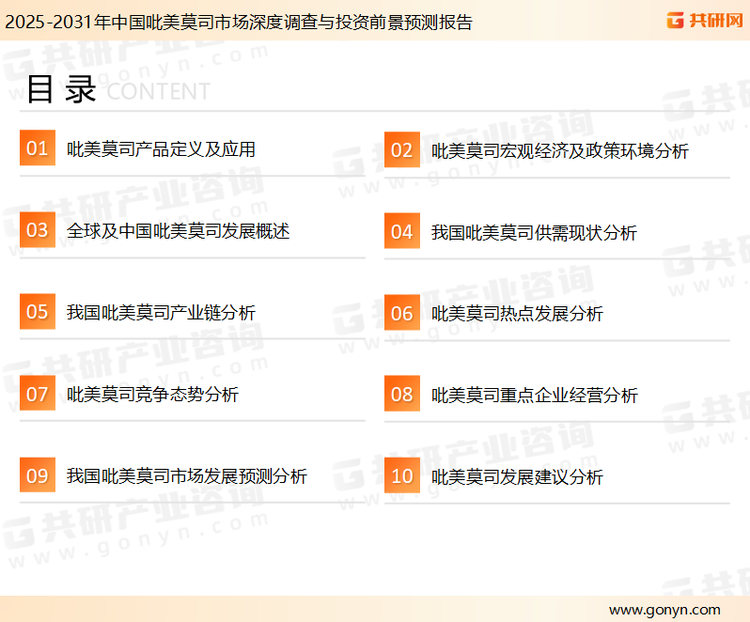Viewport: 750px width, 622px height.
Task: Select the 10 number badge
Action: (x=401, y=477)
